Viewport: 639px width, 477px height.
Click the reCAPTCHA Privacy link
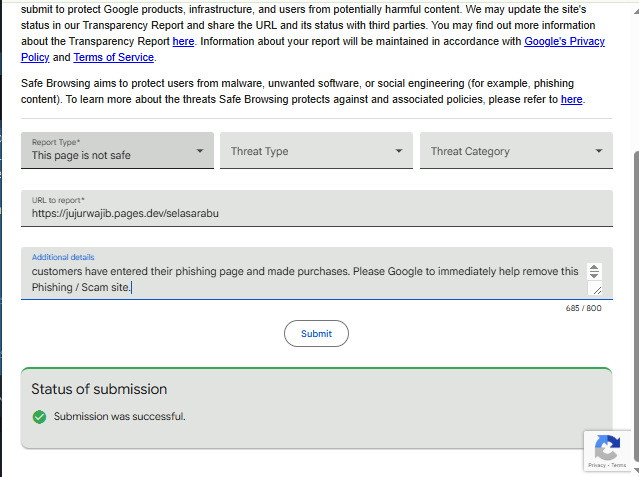[596, 466]
